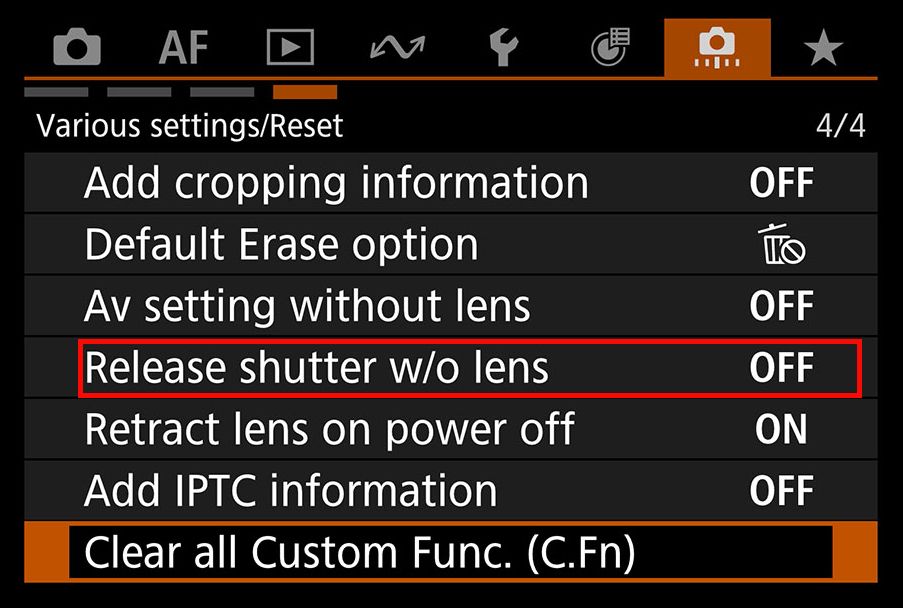The height and width of the screenshot is (608, 903).
Task: Jump to the first page indicator bar
Action: [x=56, y=93]
